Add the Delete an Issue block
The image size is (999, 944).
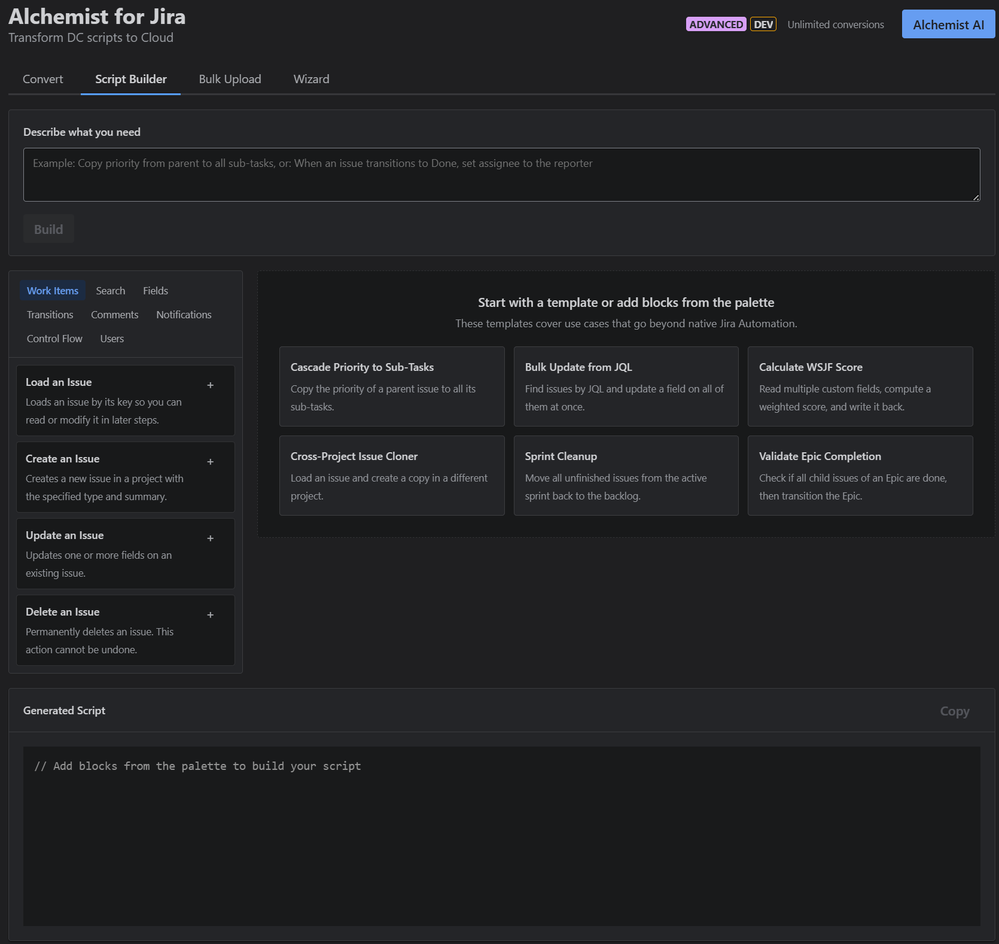[x=210, y=615]
